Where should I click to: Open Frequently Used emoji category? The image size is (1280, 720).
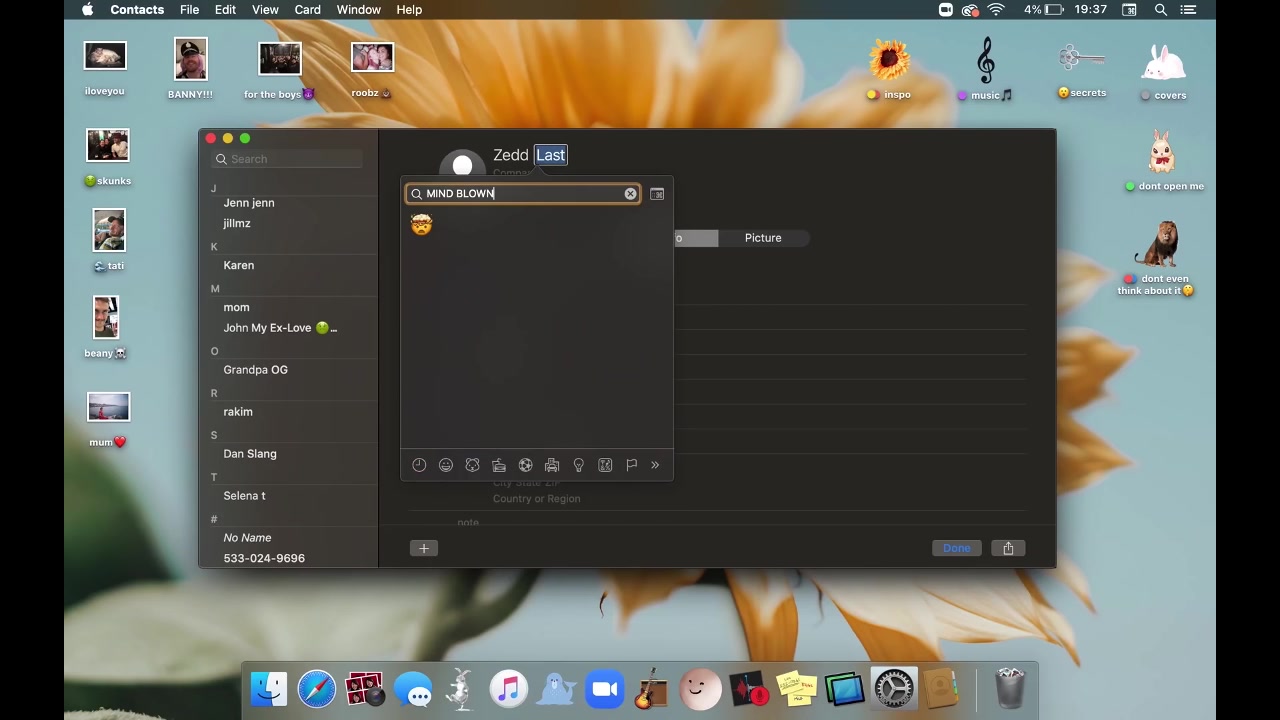[x=419, y=465]
